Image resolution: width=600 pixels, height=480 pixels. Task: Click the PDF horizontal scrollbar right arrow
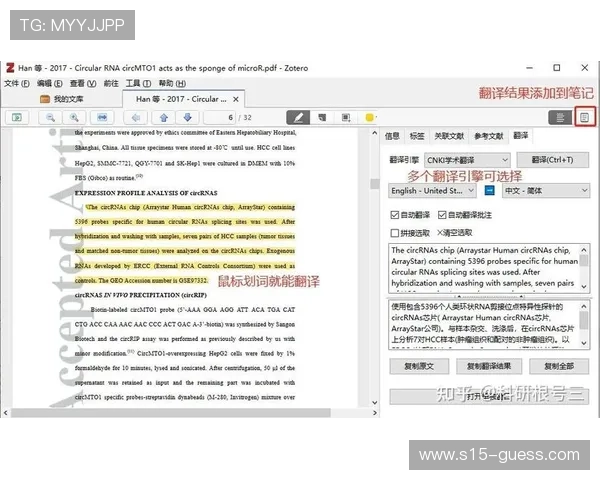pyautogui.click(x=375, y=413)
